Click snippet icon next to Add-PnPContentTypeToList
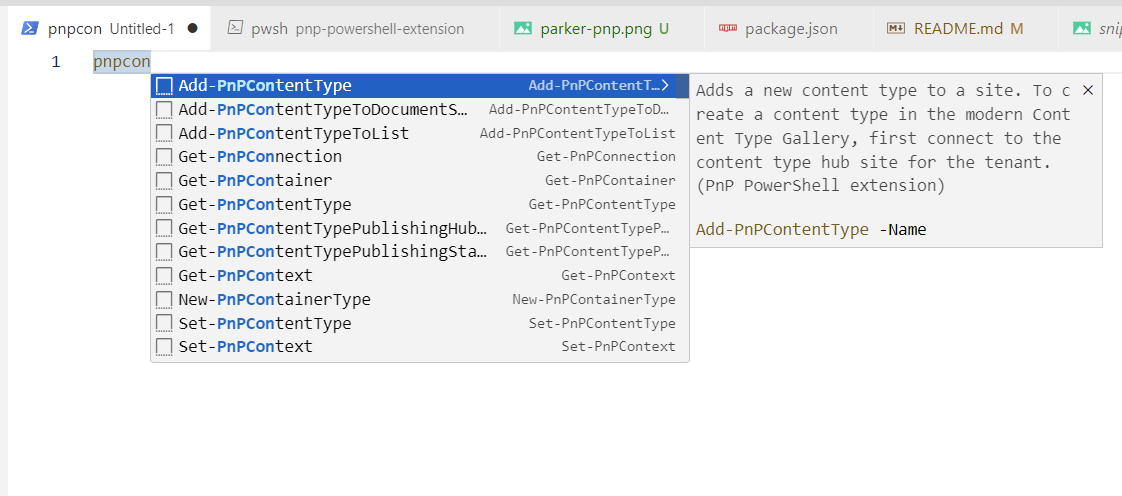Screen dimensions: 1122x496 point(164,133)
